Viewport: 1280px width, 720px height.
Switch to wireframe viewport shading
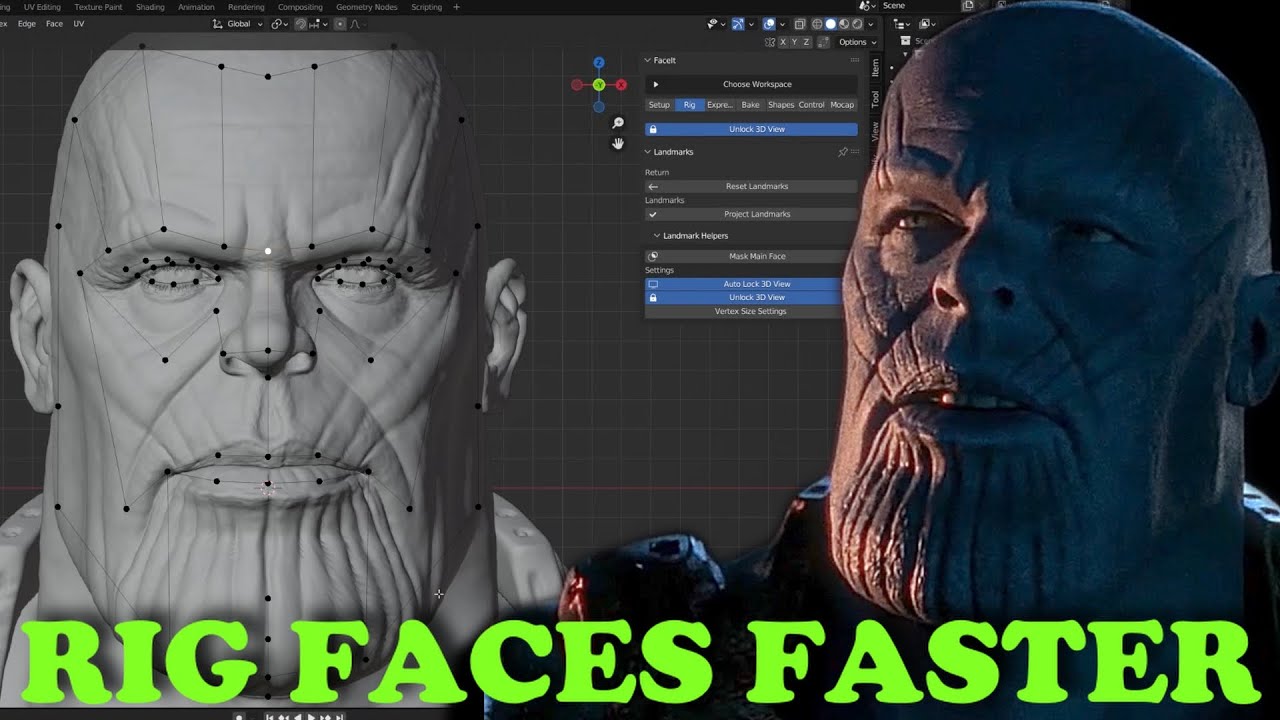click(817, 24)
